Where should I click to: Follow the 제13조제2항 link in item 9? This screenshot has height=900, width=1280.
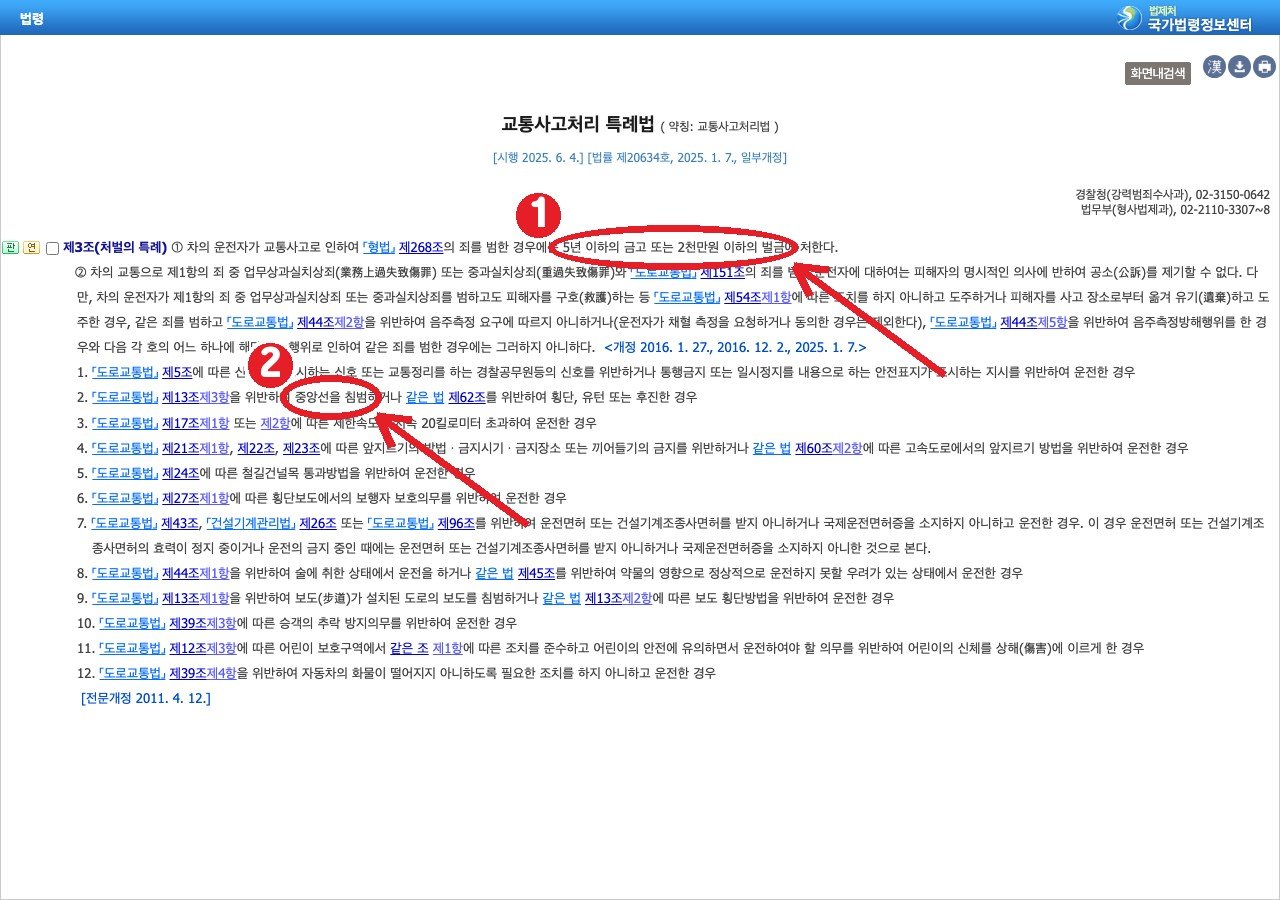618,598
